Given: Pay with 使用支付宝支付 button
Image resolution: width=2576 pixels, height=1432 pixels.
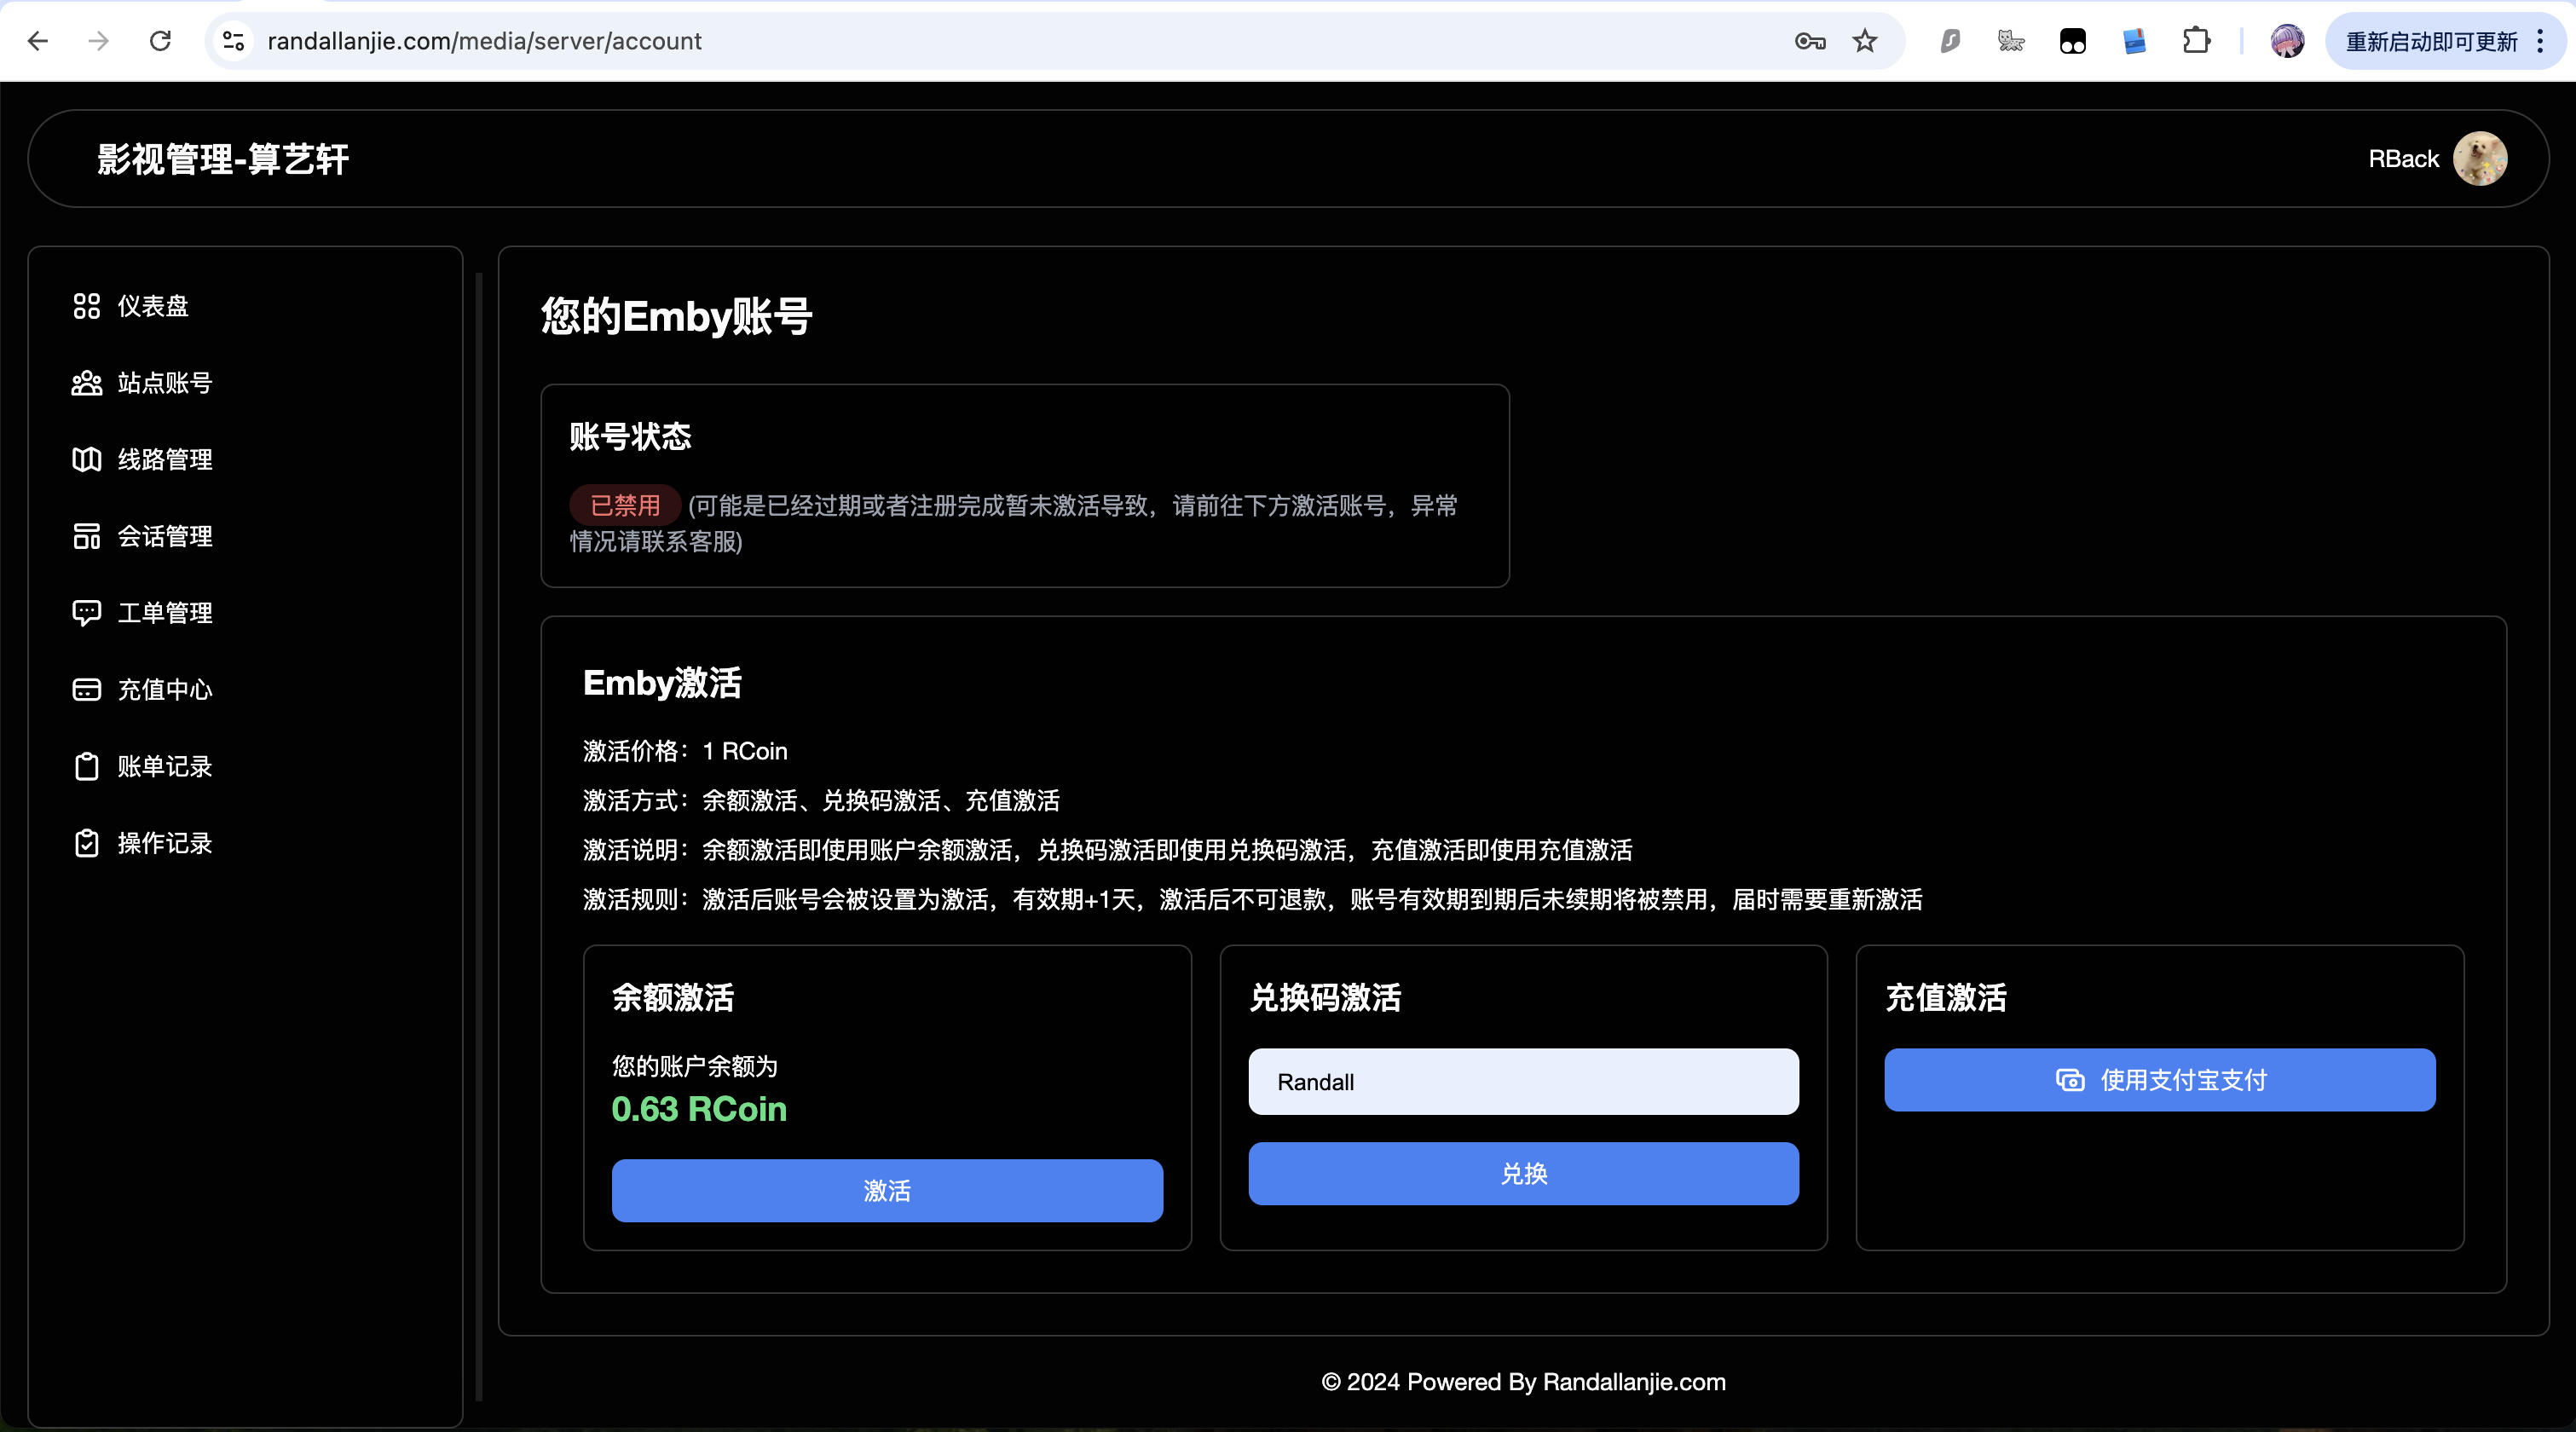Looking at the screenshot, I should point(2160,1080).
